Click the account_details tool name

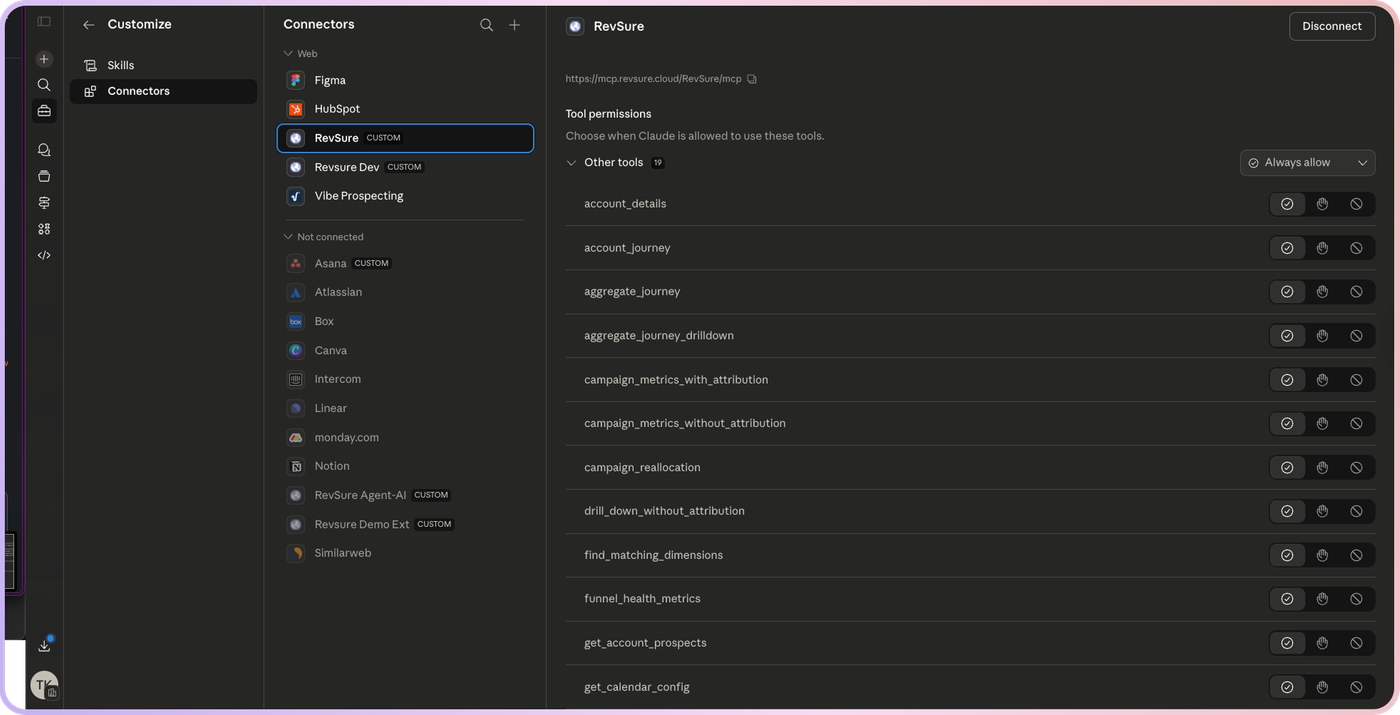(625, 204)
